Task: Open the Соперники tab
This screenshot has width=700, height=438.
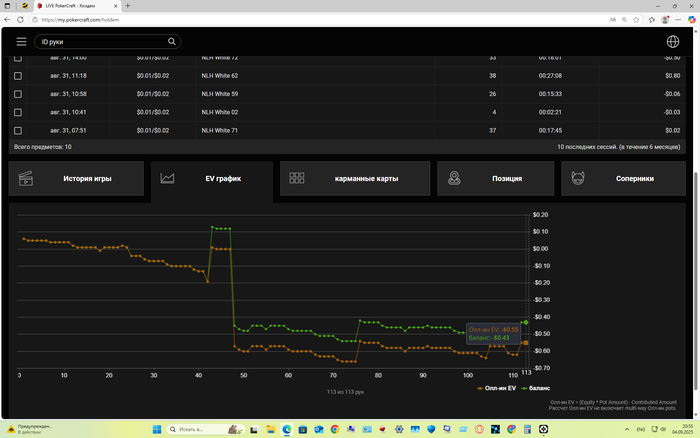Action: (623, 179)
